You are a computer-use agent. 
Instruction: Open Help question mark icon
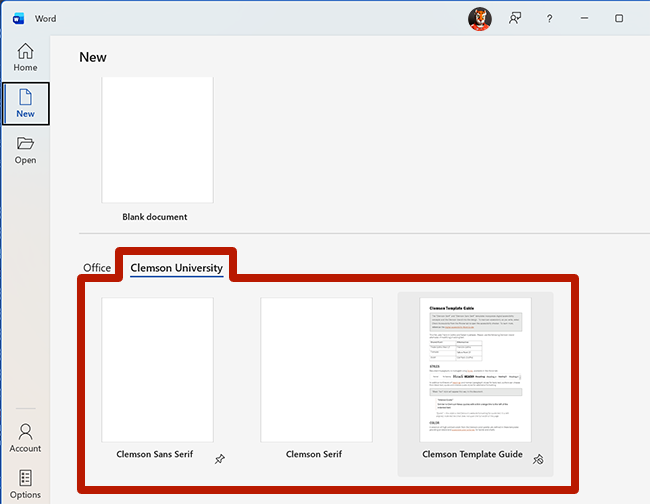point(549,19)
